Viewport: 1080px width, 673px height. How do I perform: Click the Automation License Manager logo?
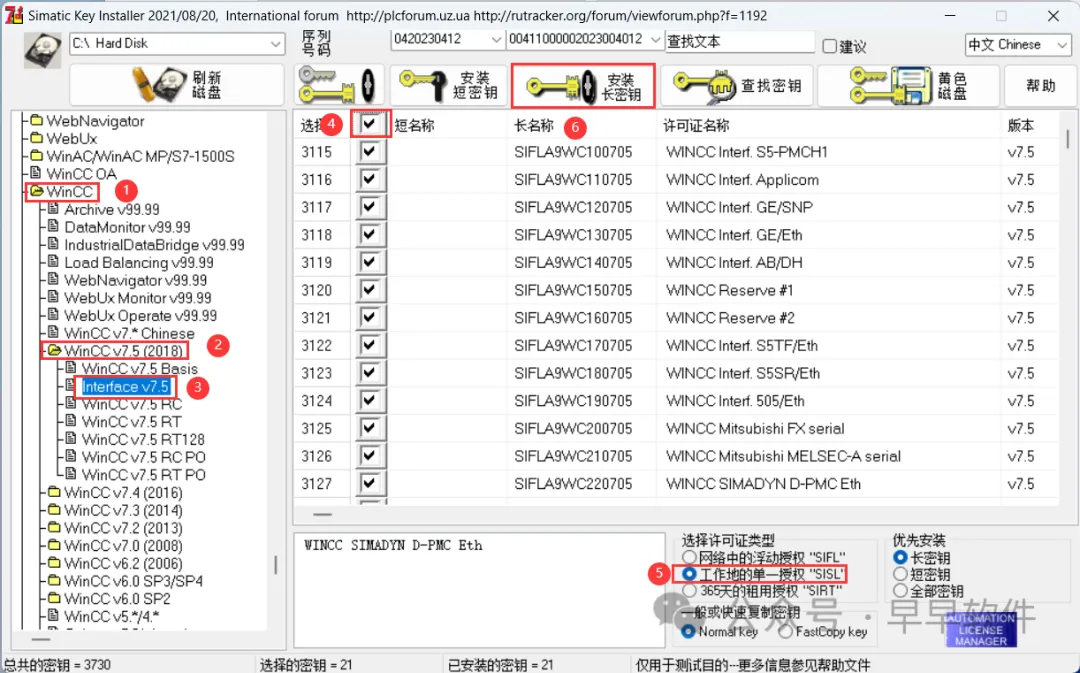pyautogui.click(x=981, y=629)
